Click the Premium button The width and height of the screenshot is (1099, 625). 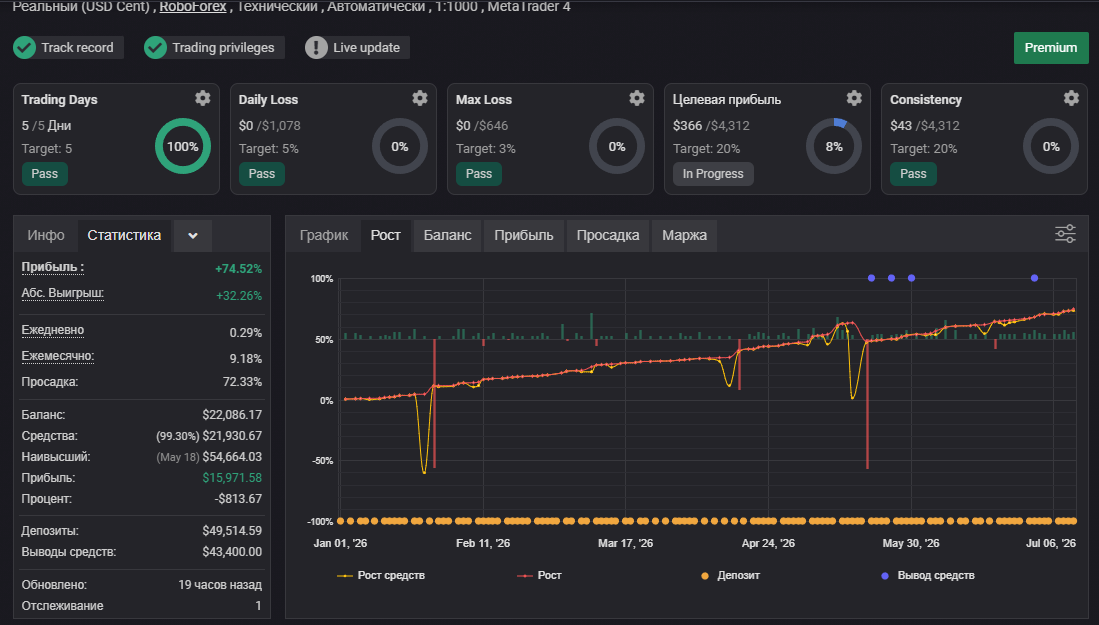(x=1051, y=48)
